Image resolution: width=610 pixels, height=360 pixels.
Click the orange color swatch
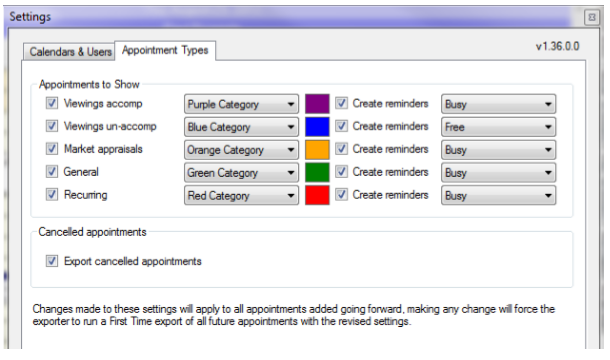click(x=317, y=150)
